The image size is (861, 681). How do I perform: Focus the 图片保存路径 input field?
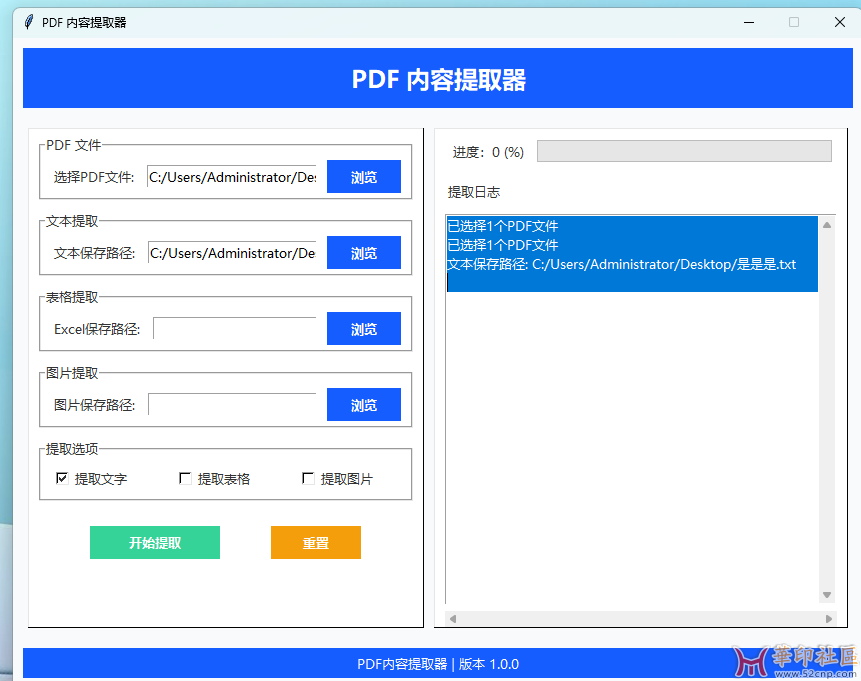point(232,405)
